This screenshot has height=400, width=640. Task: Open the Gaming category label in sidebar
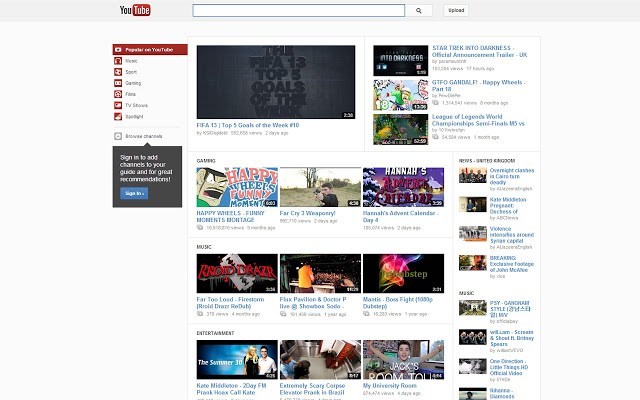tap(133, 83)
